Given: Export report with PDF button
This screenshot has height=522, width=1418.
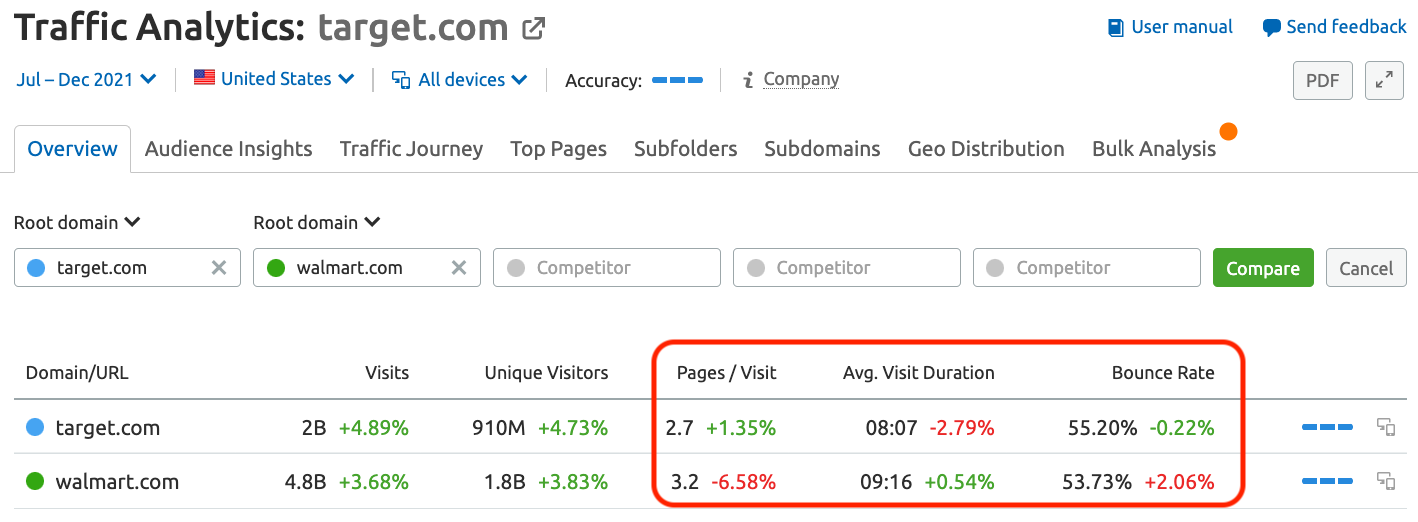Looking at the screenshot, I should (1323, 81).
